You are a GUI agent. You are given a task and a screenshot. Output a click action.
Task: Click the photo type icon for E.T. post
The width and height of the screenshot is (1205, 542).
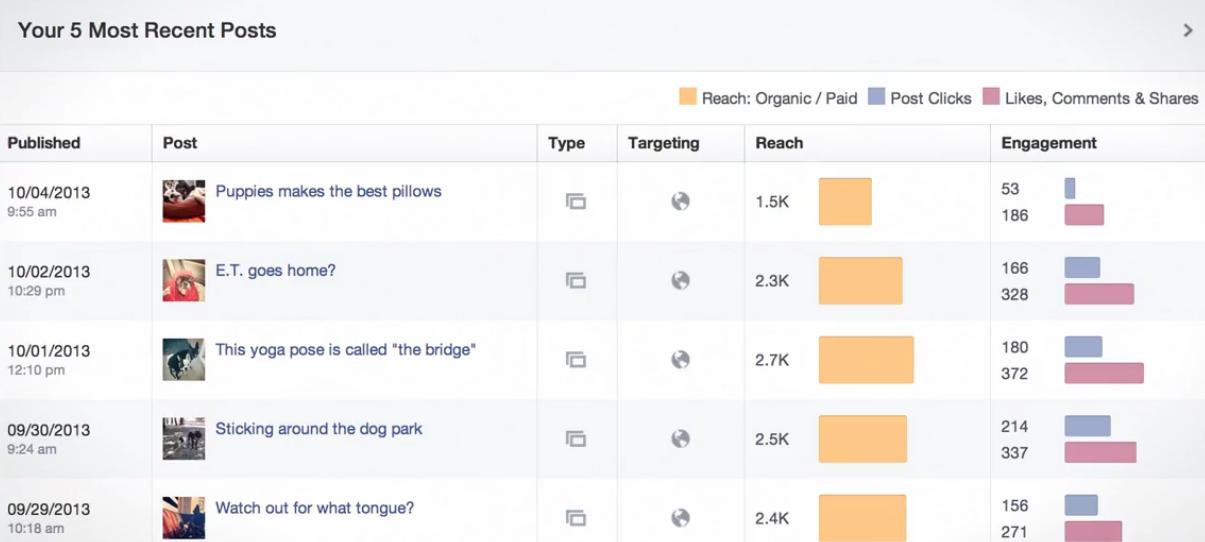[x=576, y=280]
